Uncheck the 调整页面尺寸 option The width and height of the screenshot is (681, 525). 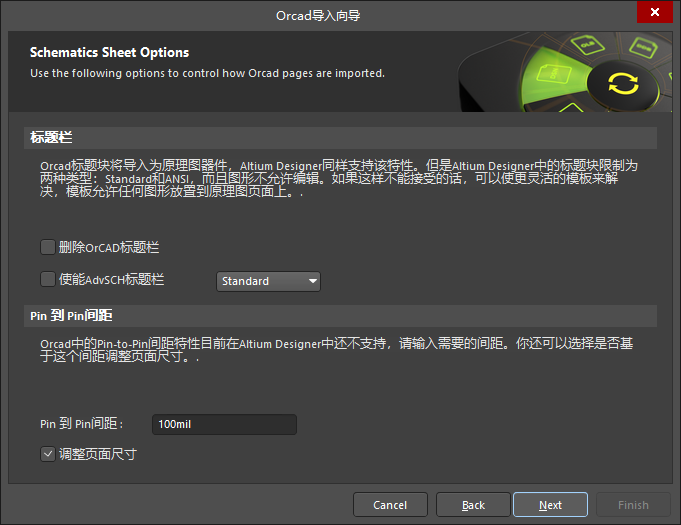[x=48, y=454]
